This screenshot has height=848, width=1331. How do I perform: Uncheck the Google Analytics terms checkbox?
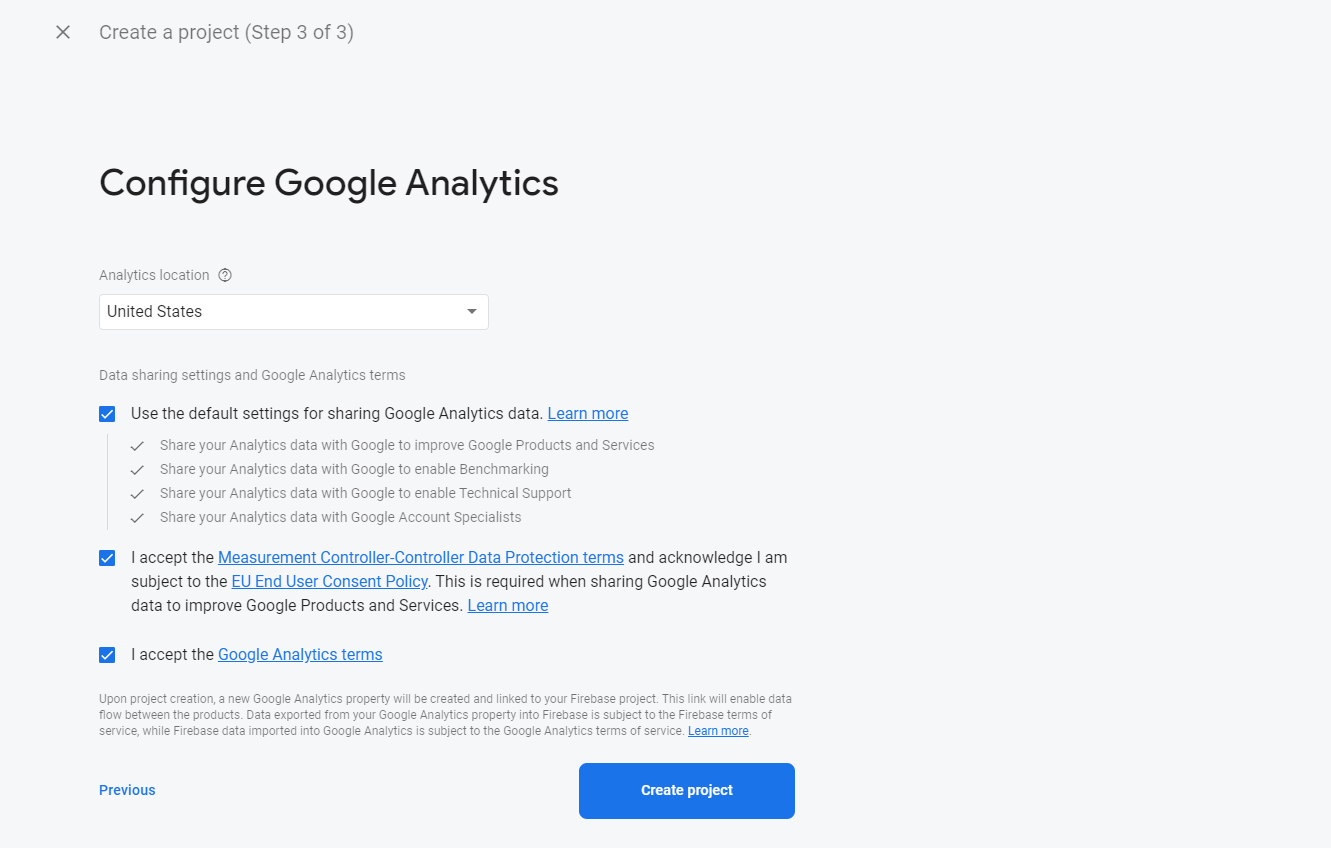pyautogui.click(x=107, y=655)
